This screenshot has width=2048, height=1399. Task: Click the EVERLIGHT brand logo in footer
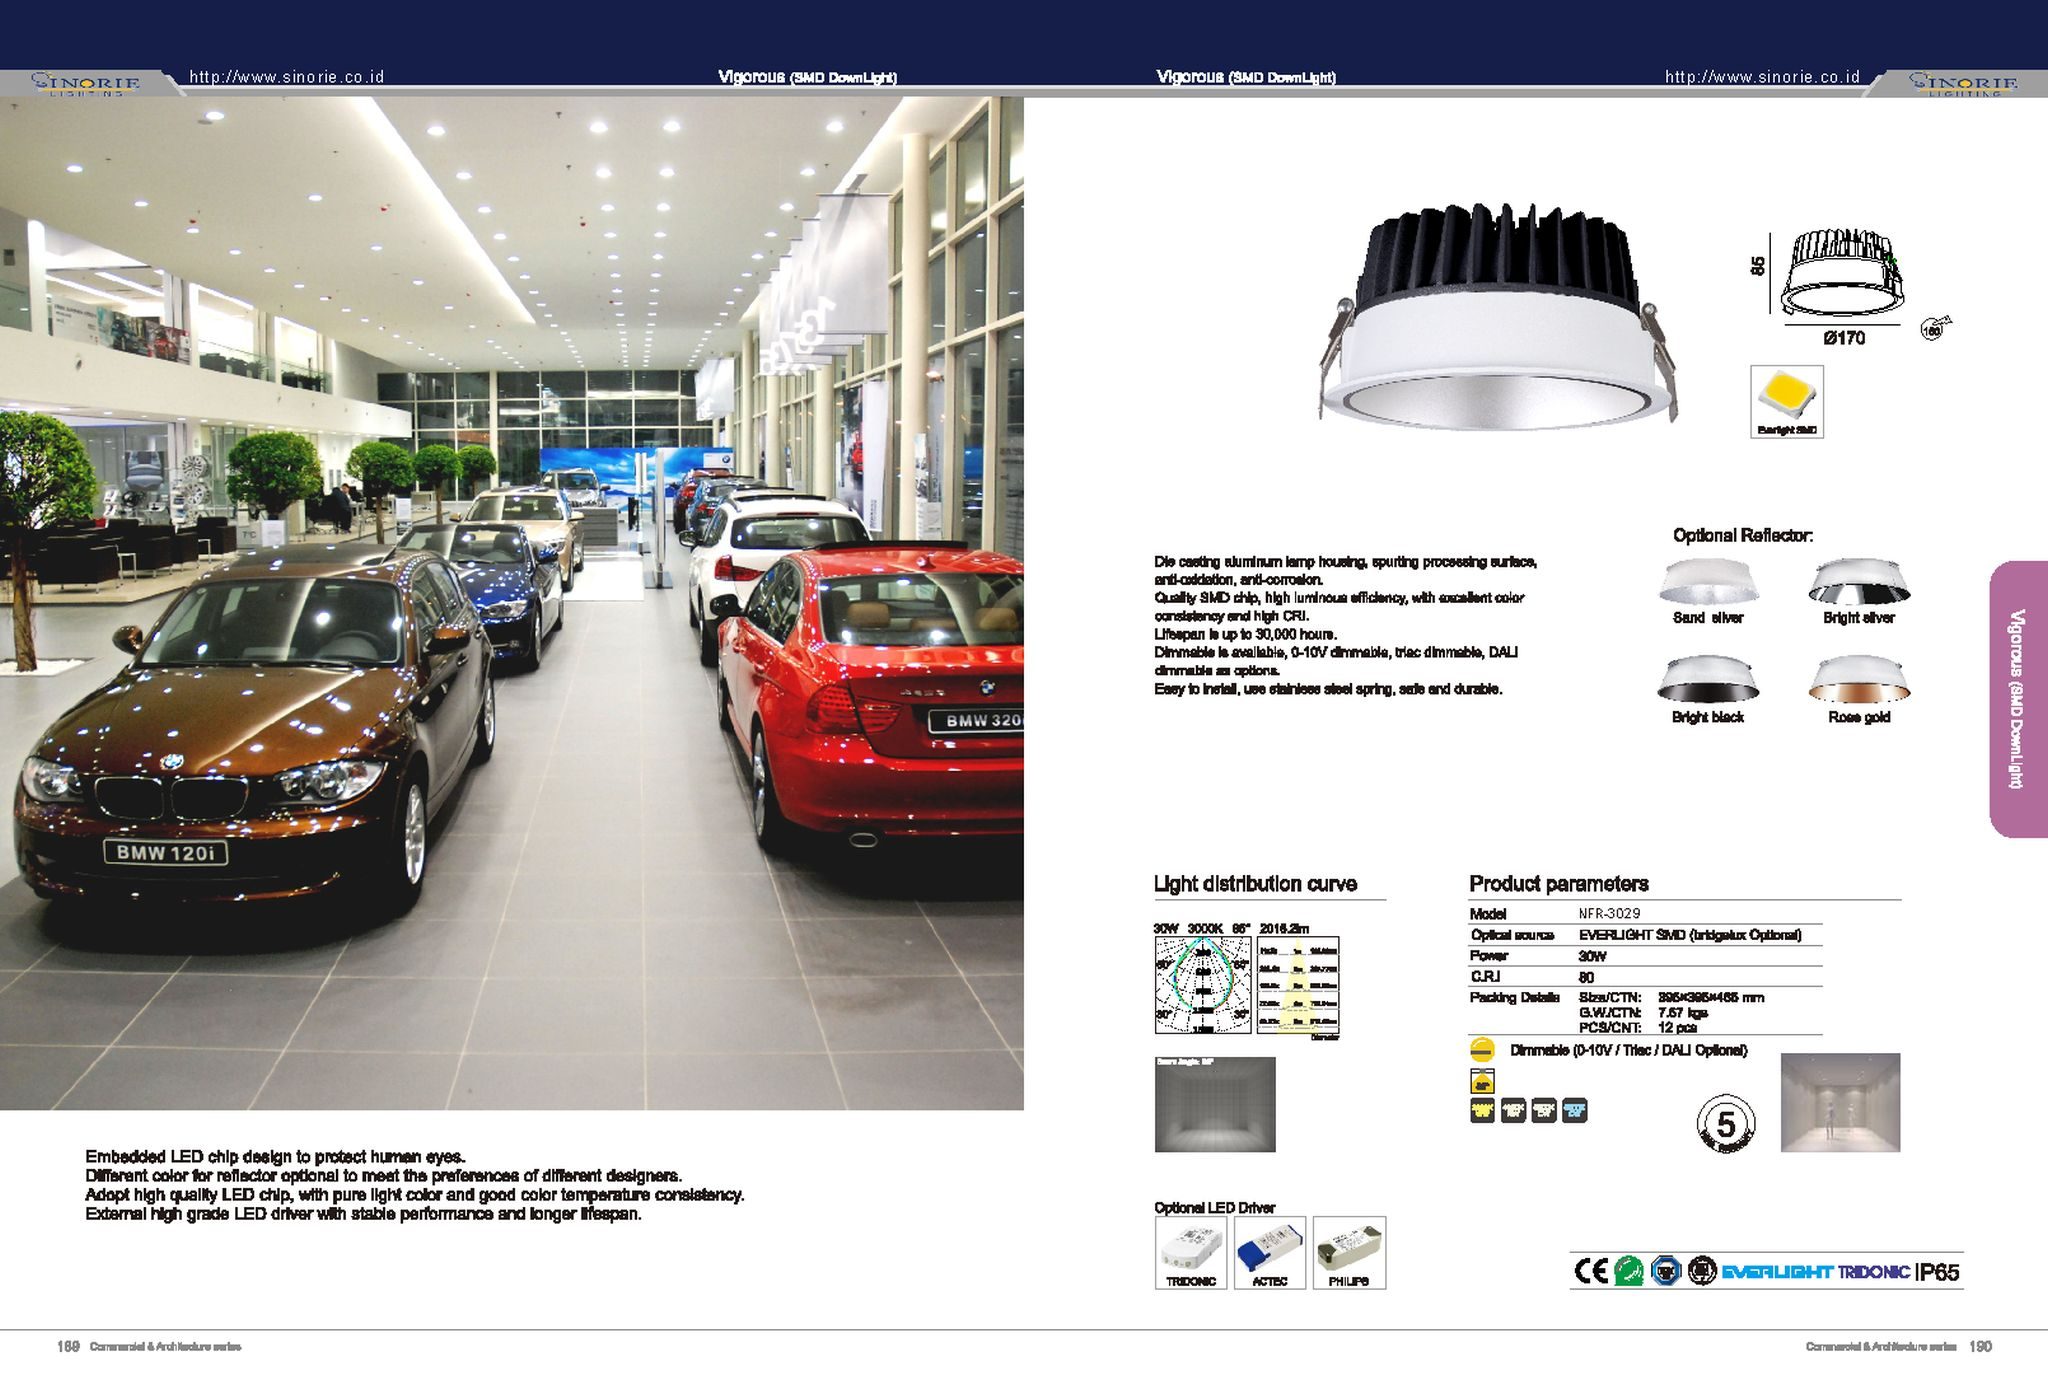click(1776, 1272)
